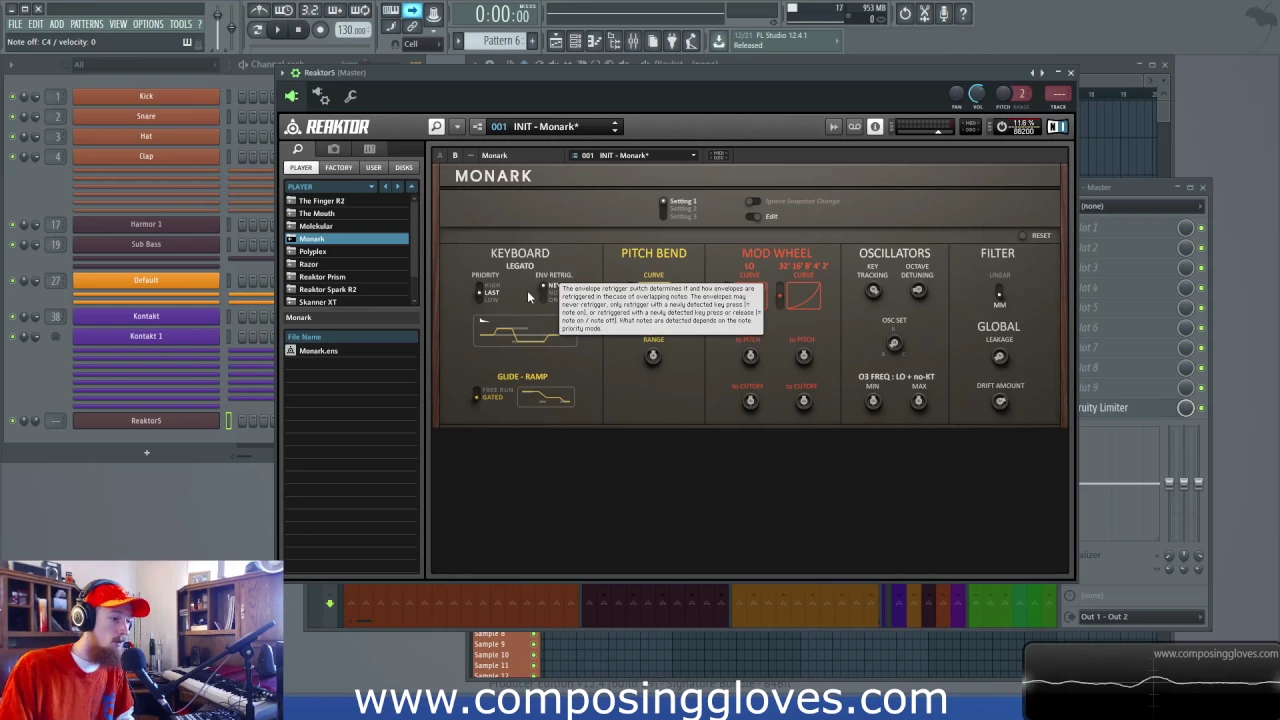Switch to the DISKS browser tab
This screenshot has height=720, width=1280.
click(403, 168)
